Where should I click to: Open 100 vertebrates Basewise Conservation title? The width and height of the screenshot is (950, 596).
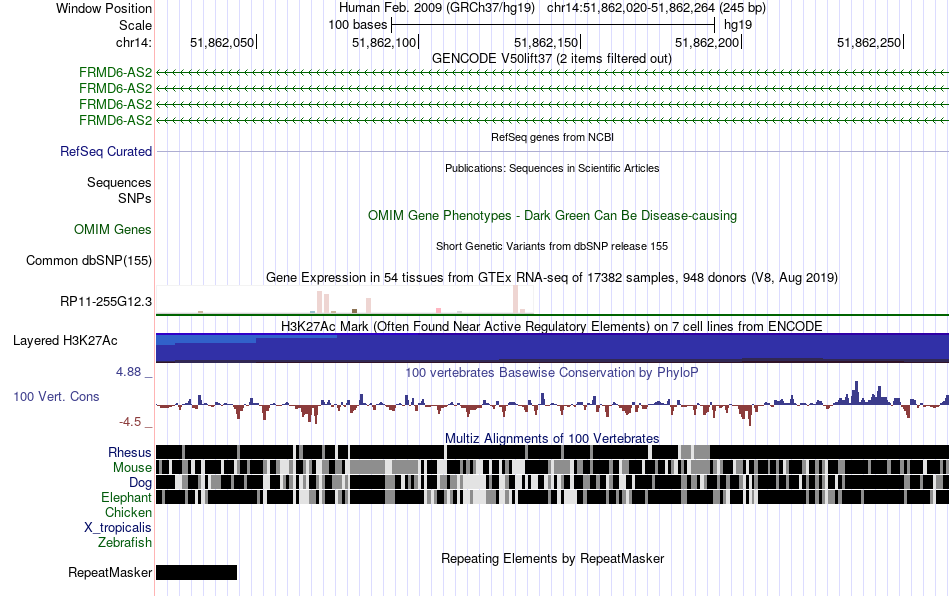coord(552,372)
